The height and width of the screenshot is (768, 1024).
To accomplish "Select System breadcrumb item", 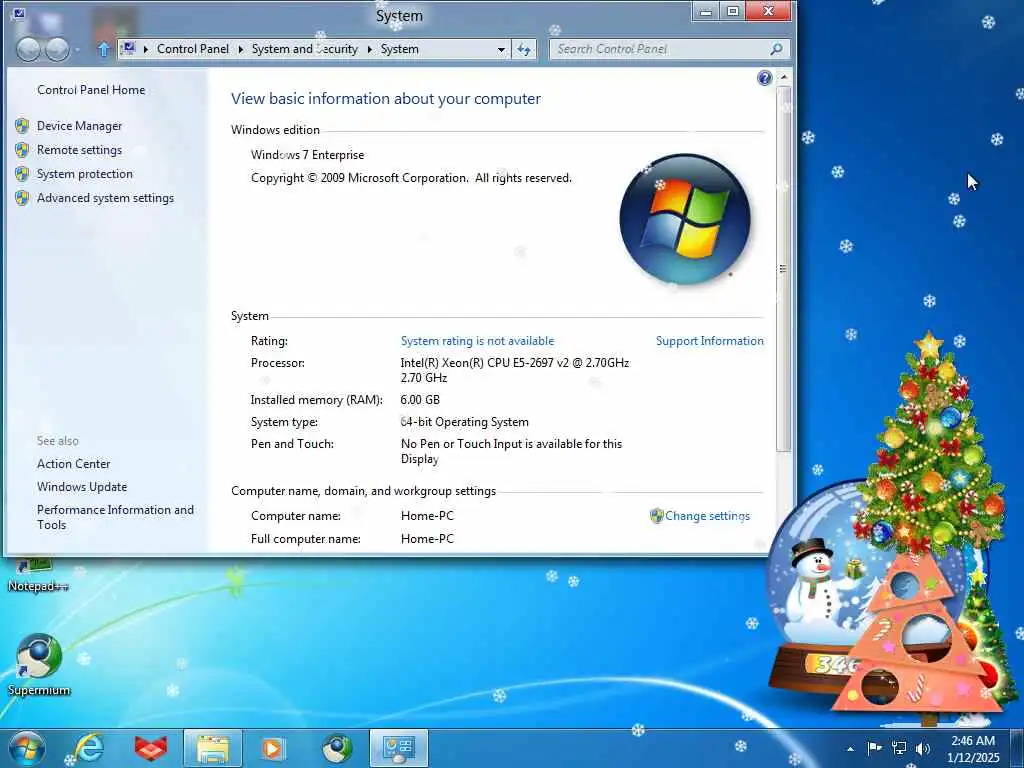I will (400, 49).
